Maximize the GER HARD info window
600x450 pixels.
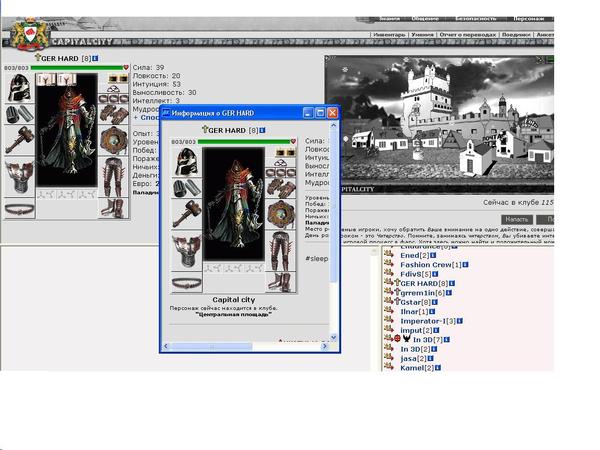click(320, 113)
